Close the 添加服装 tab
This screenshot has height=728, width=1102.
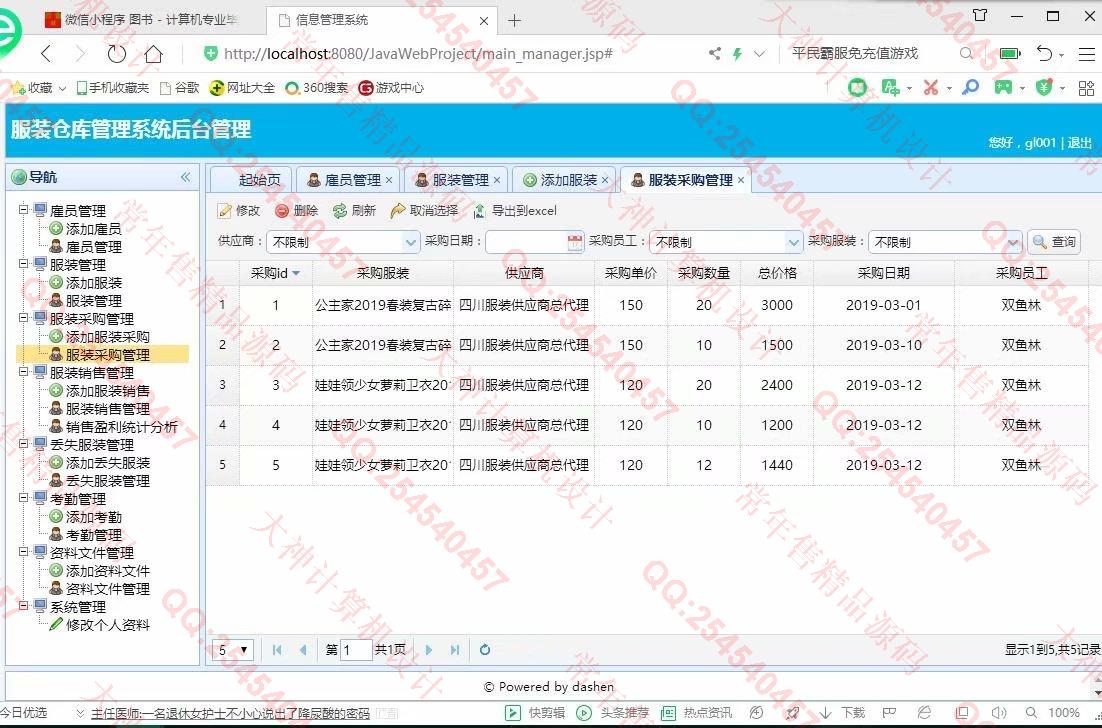coord(605,180)
